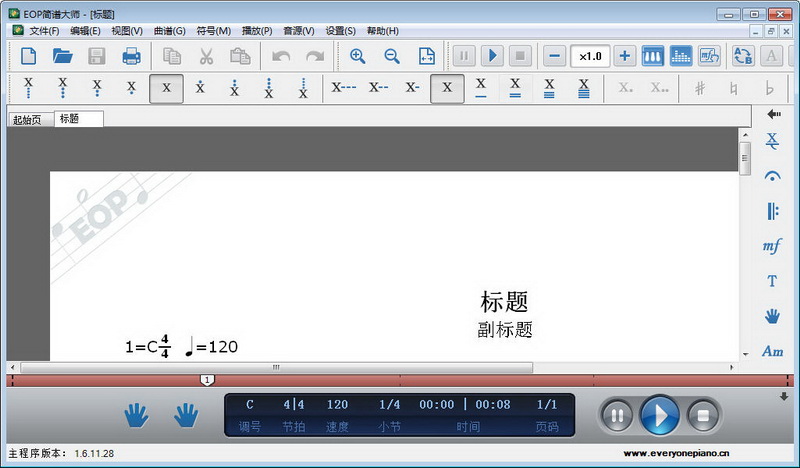
Task: Open the mf handwriting score icon
Action: coord(709,56)
